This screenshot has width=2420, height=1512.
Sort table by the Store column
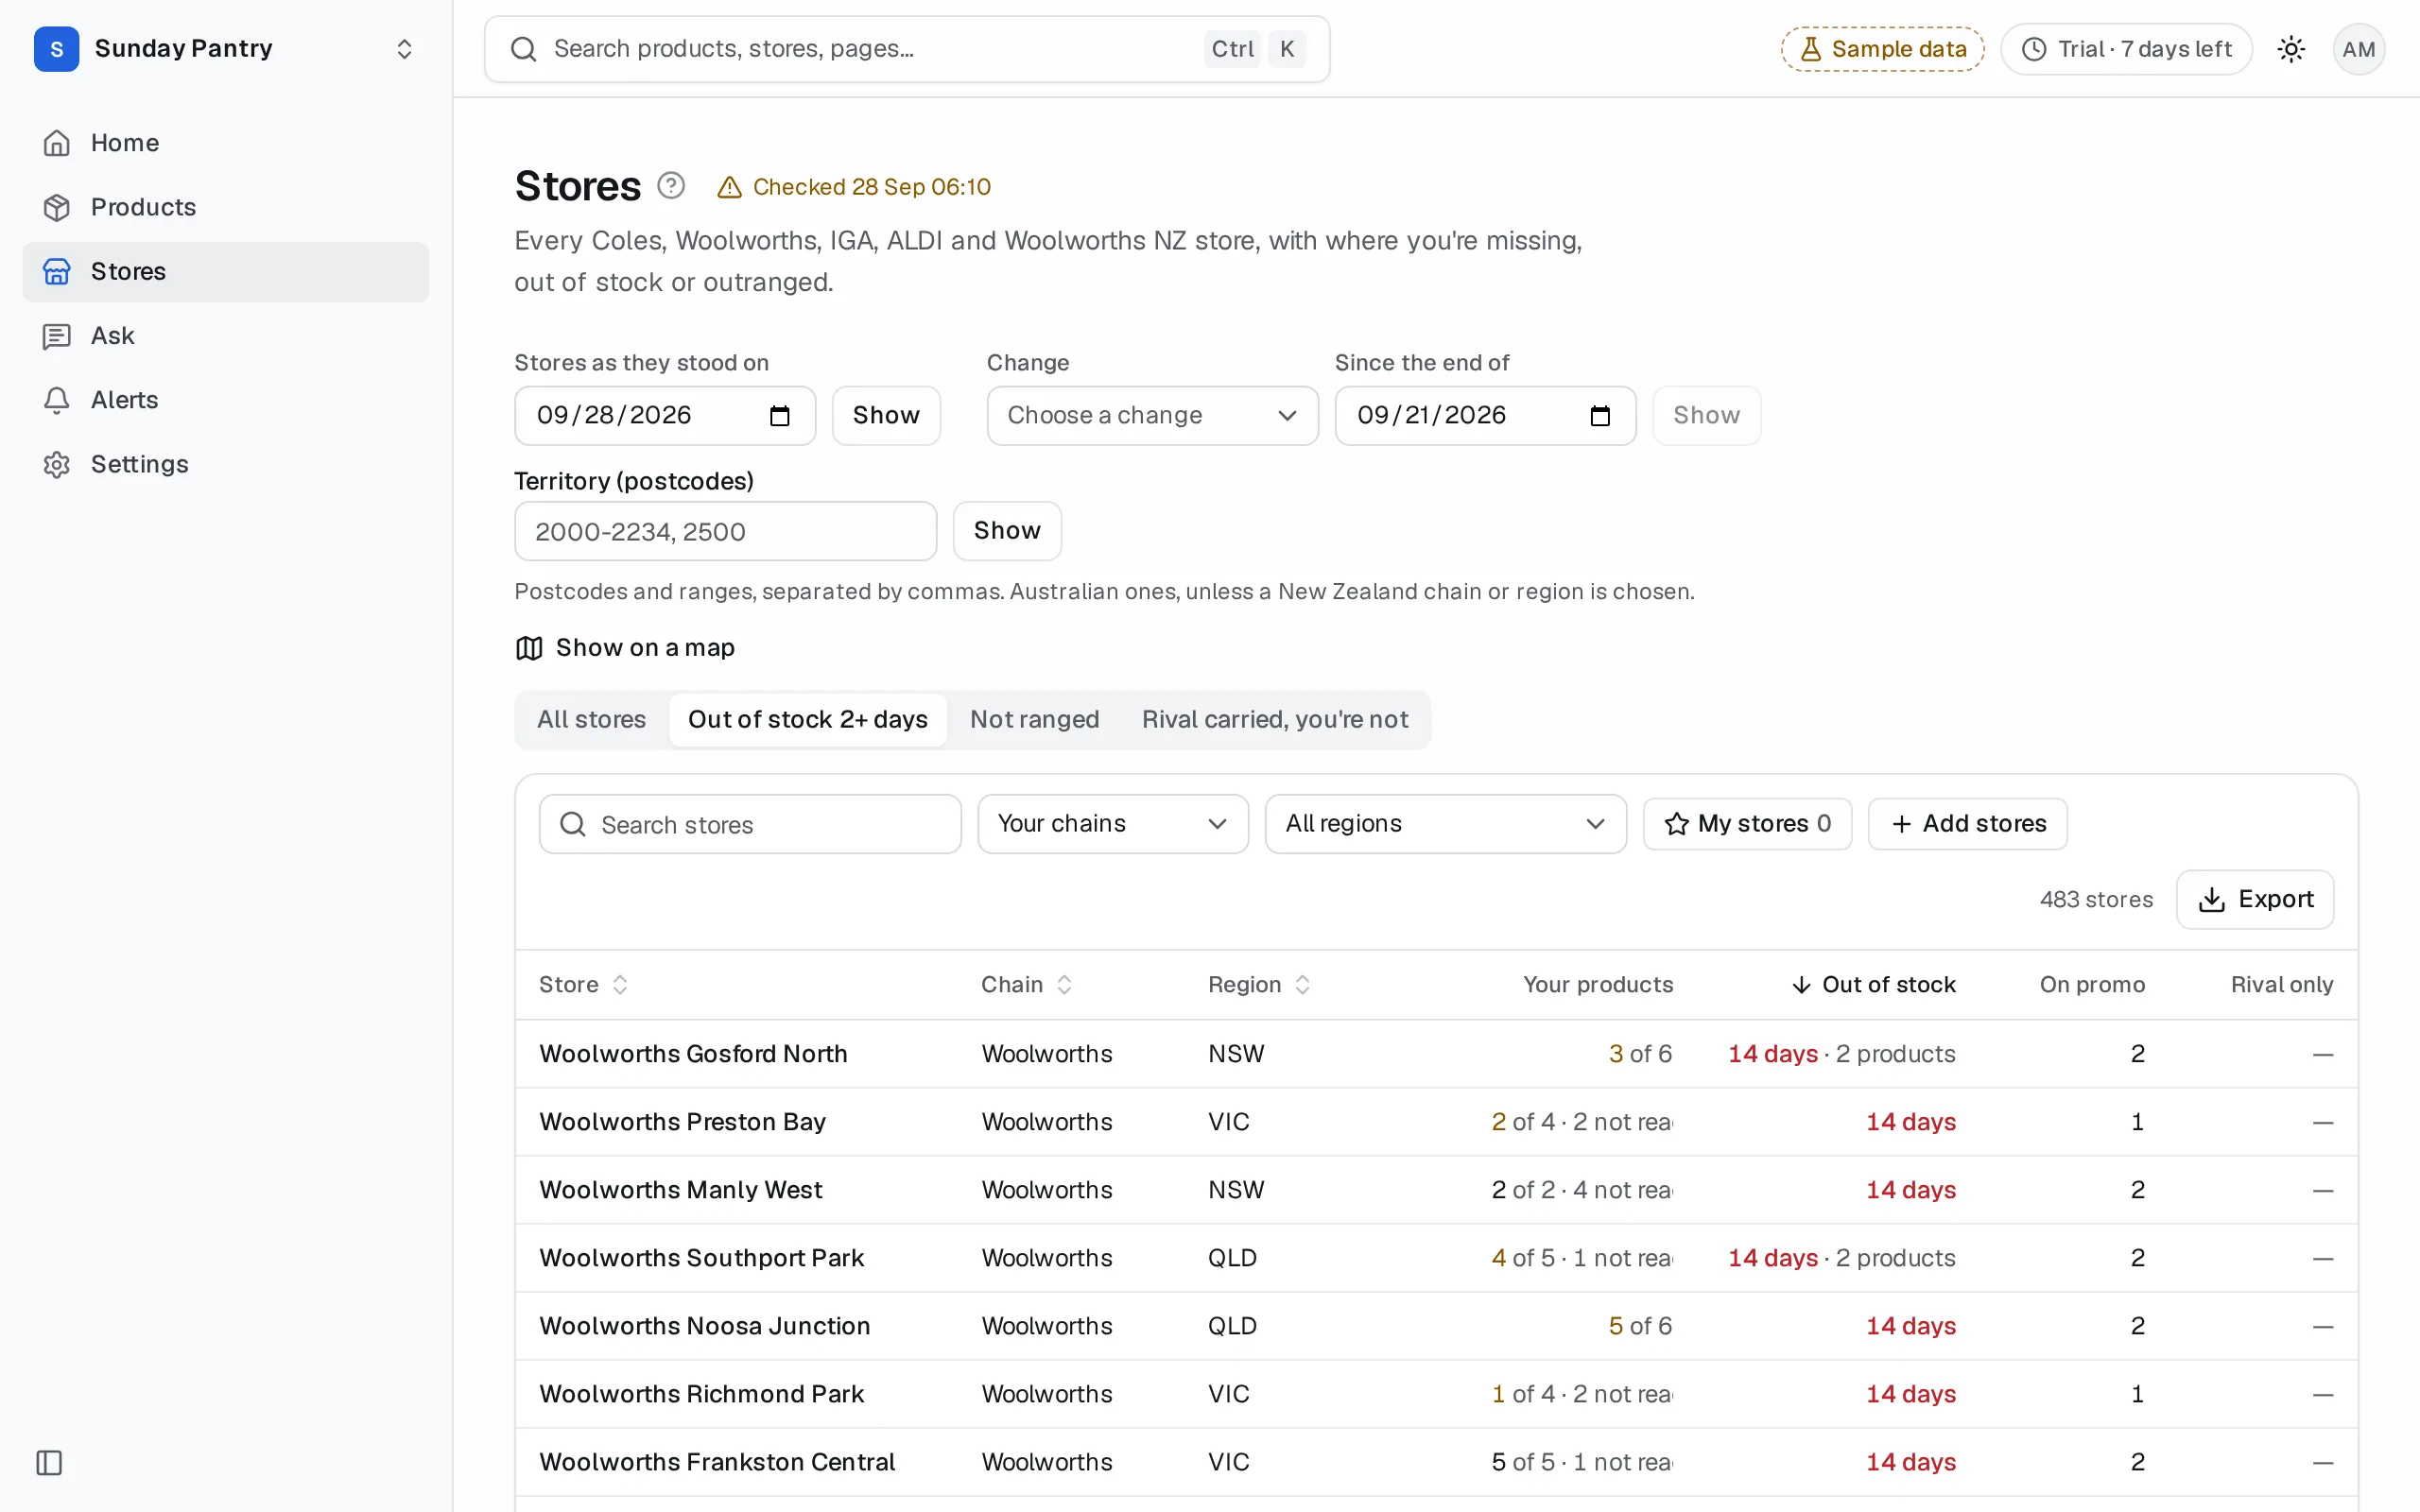coord(584,985)
